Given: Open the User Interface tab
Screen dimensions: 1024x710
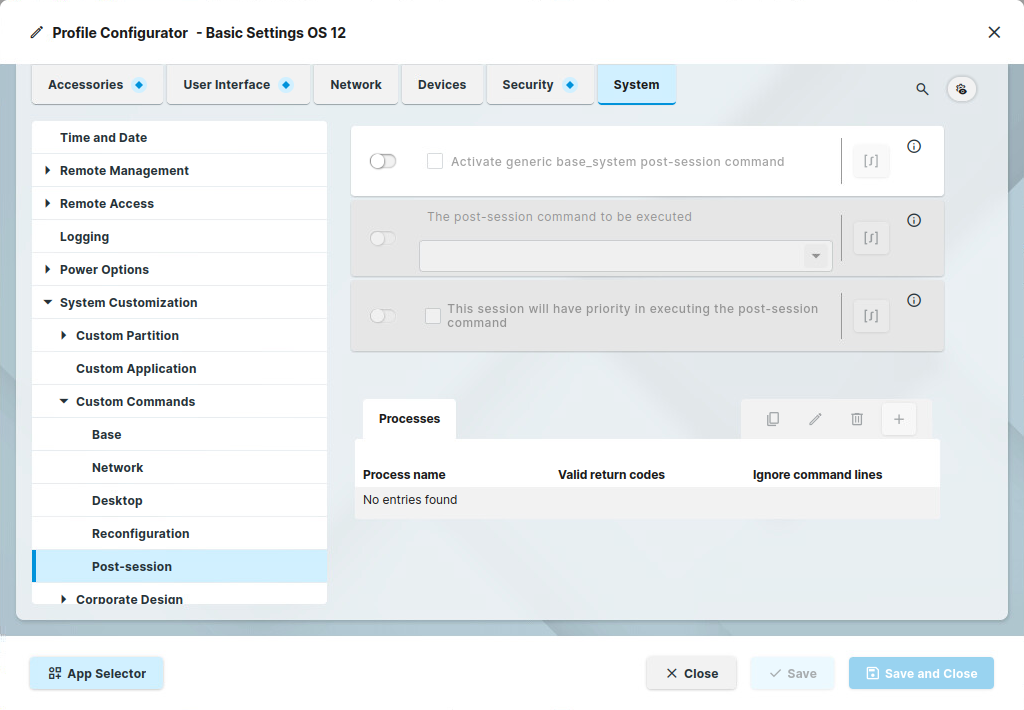Looking at the screenshot, I should coord(237,85).
